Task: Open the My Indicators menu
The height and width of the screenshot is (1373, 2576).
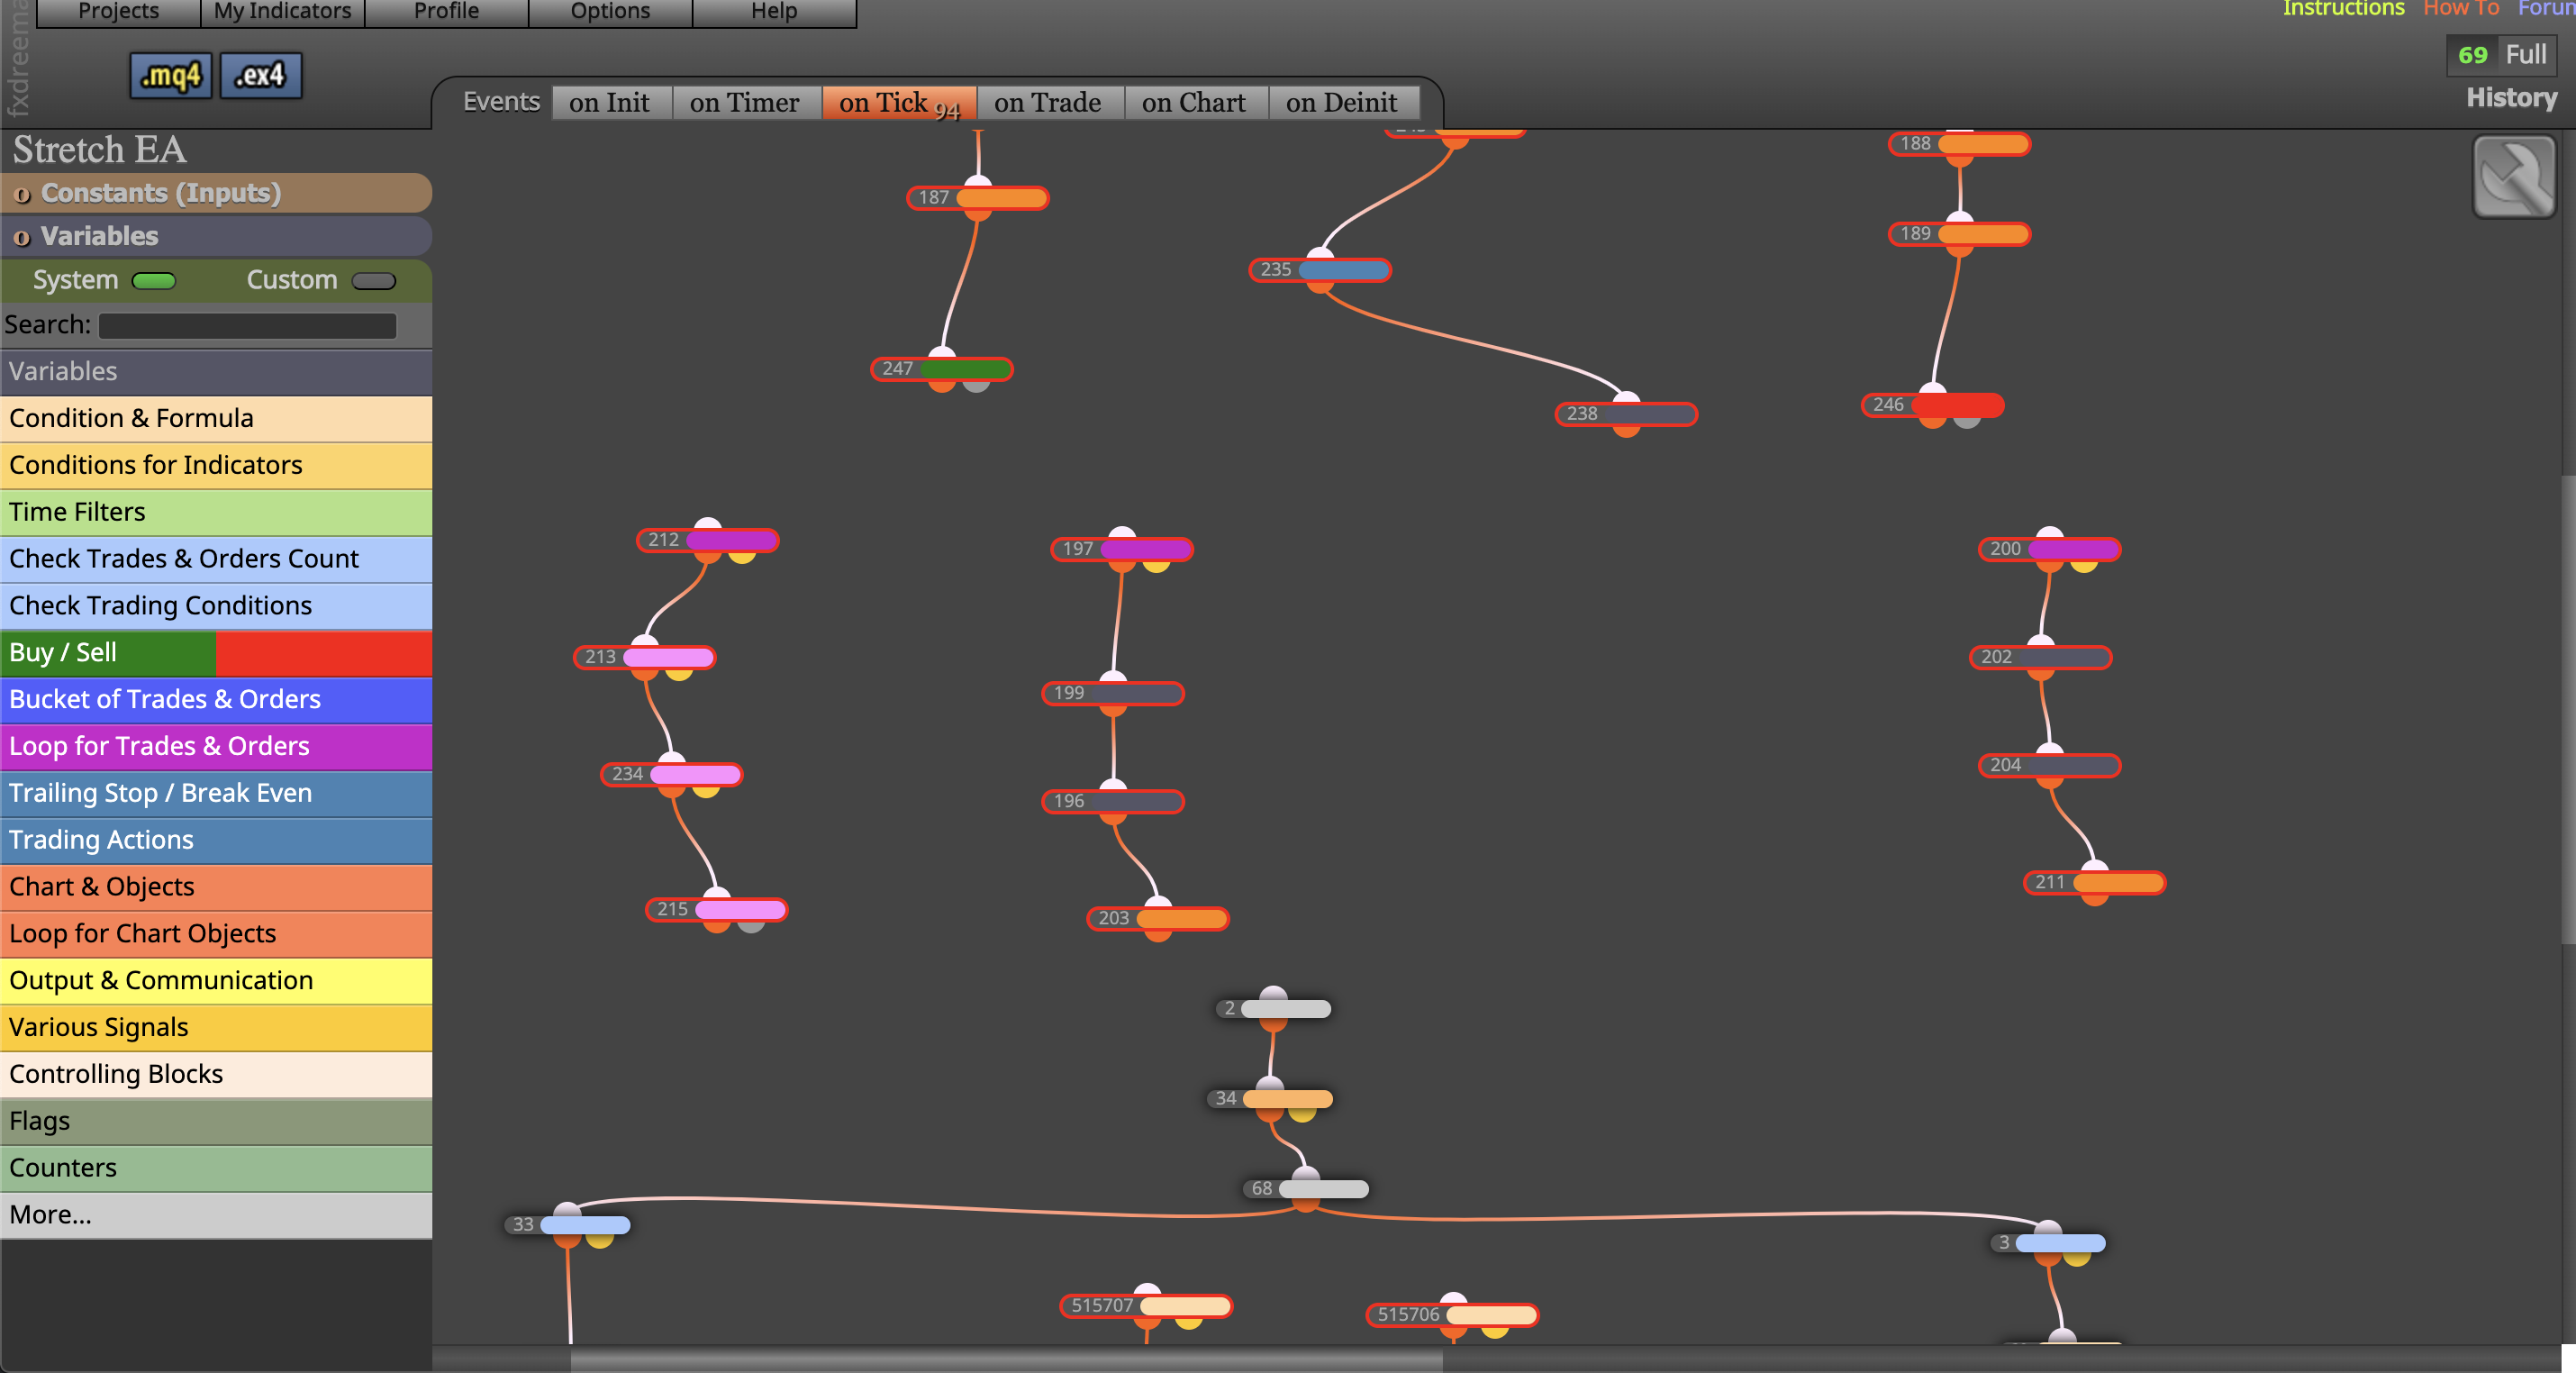Action: click(283, 12)
